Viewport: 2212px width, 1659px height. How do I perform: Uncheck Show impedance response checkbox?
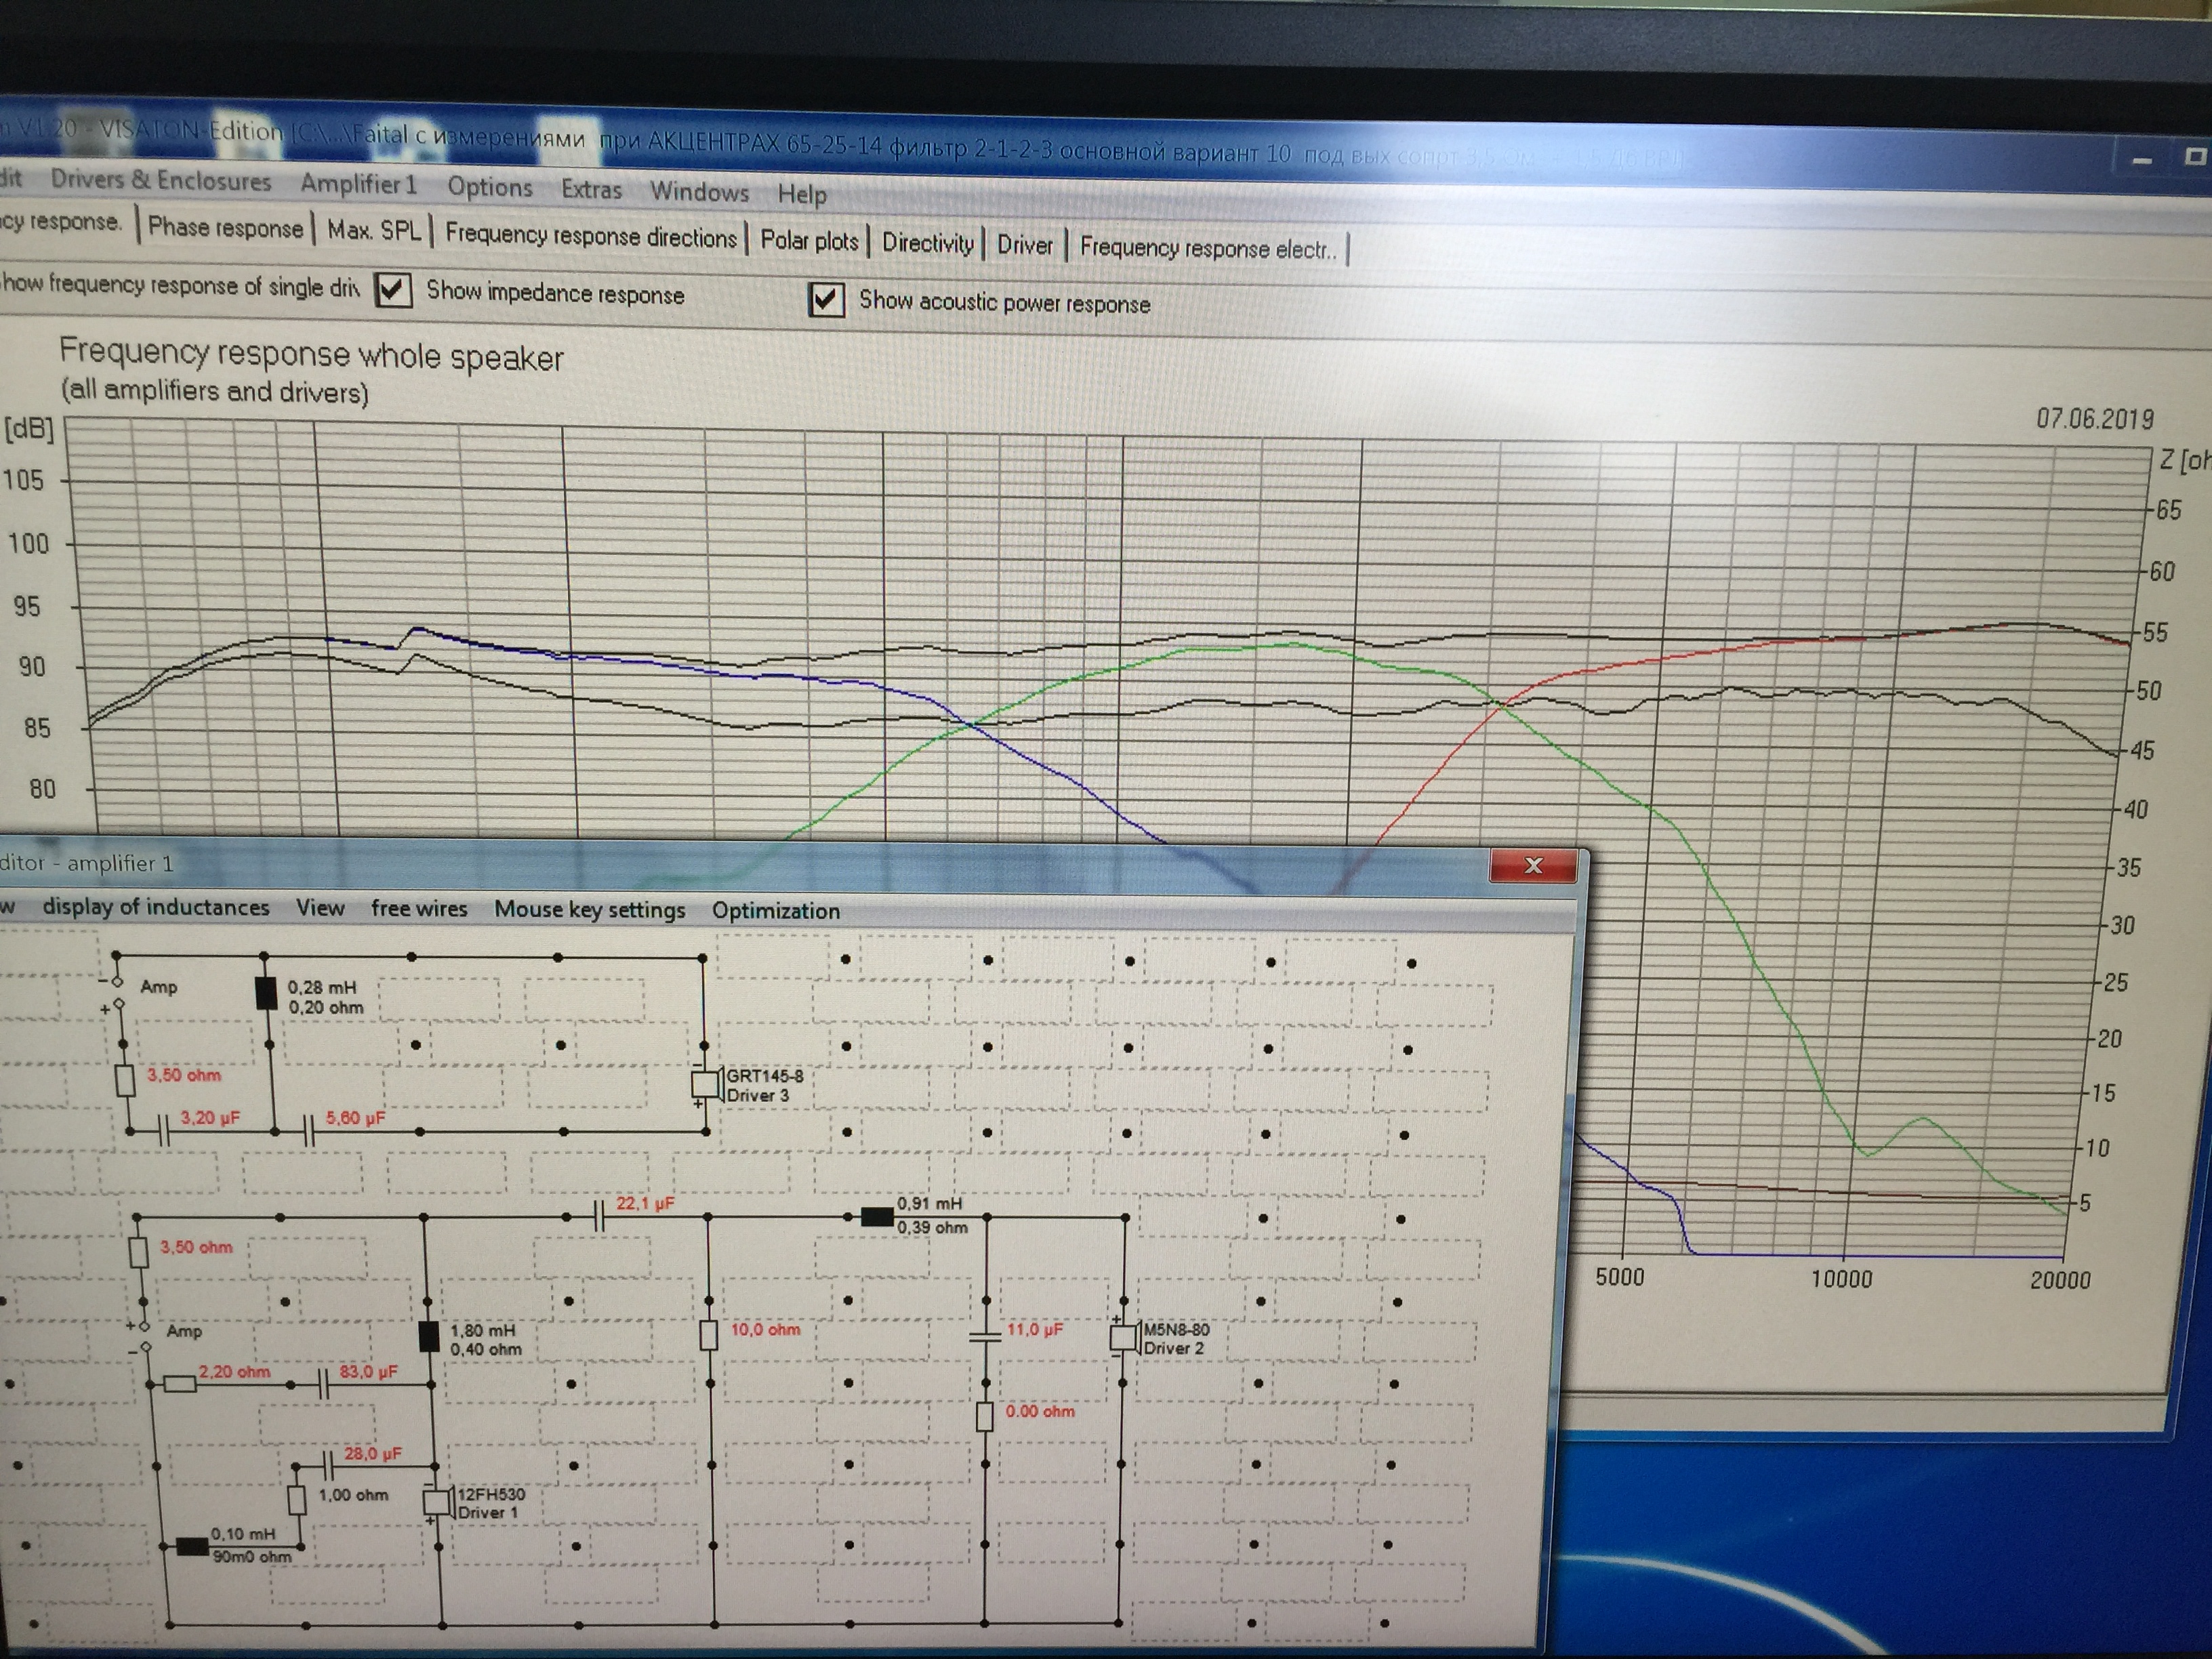(x=393, y=291)
